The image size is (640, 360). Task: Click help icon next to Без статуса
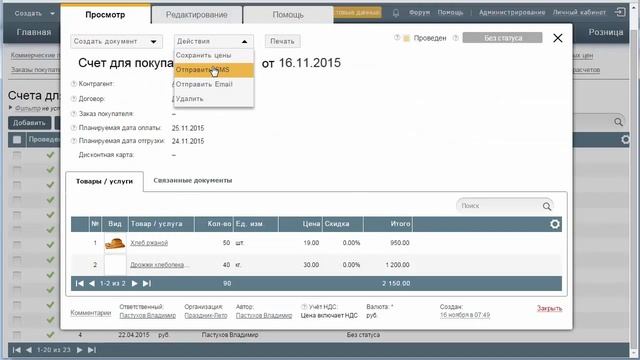[456, 38]
